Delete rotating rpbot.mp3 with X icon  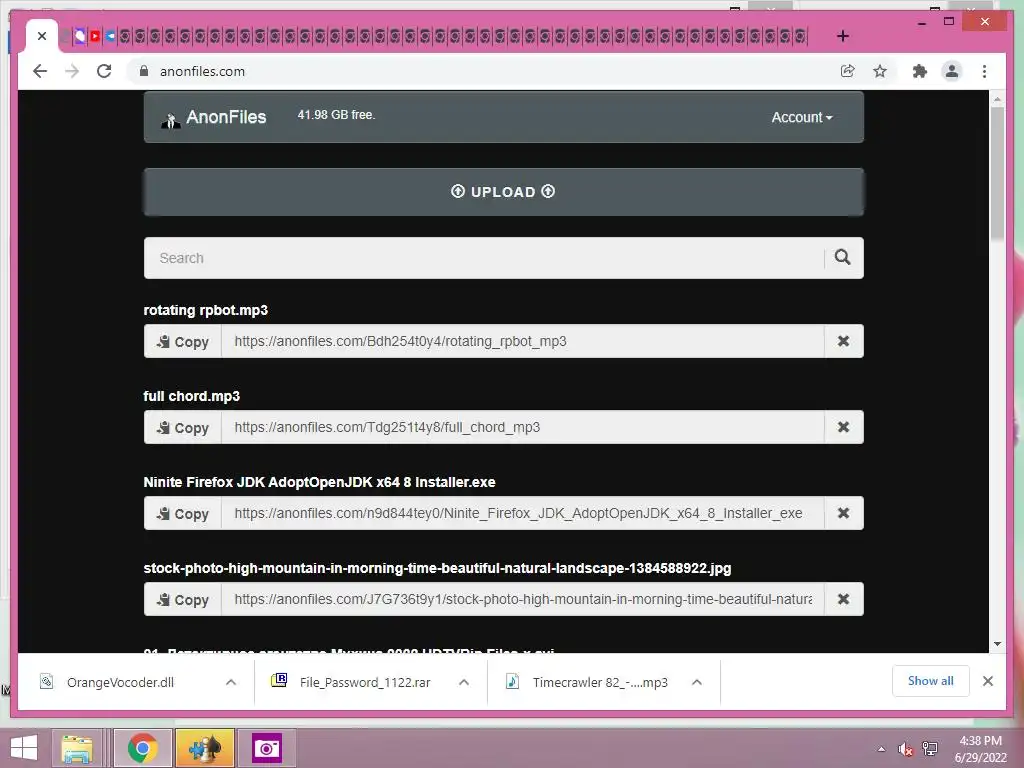pyautogui.click(x=844, y=342)
